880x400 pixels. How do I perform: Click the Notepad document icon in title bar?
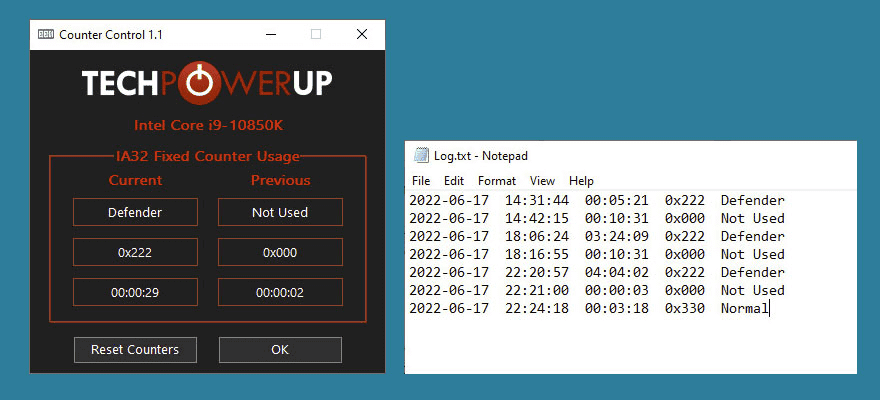(x=421, y=155)
